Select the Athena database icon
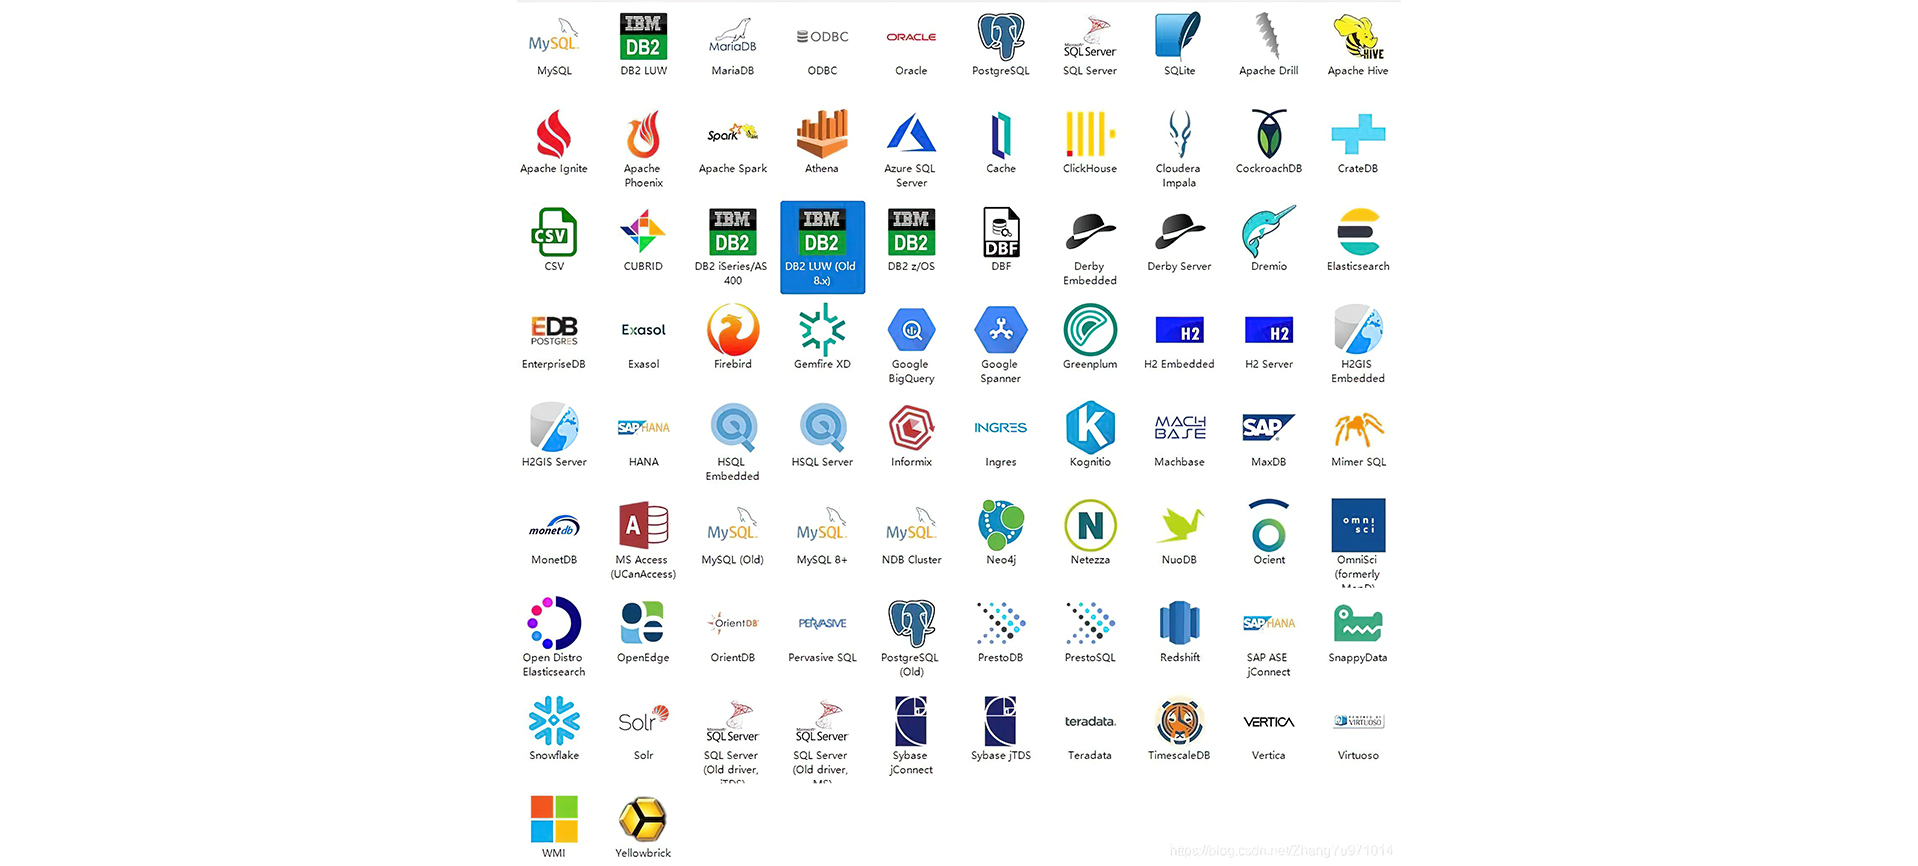The width and height of the screenshot is (1918, 866). coord(822,135)
